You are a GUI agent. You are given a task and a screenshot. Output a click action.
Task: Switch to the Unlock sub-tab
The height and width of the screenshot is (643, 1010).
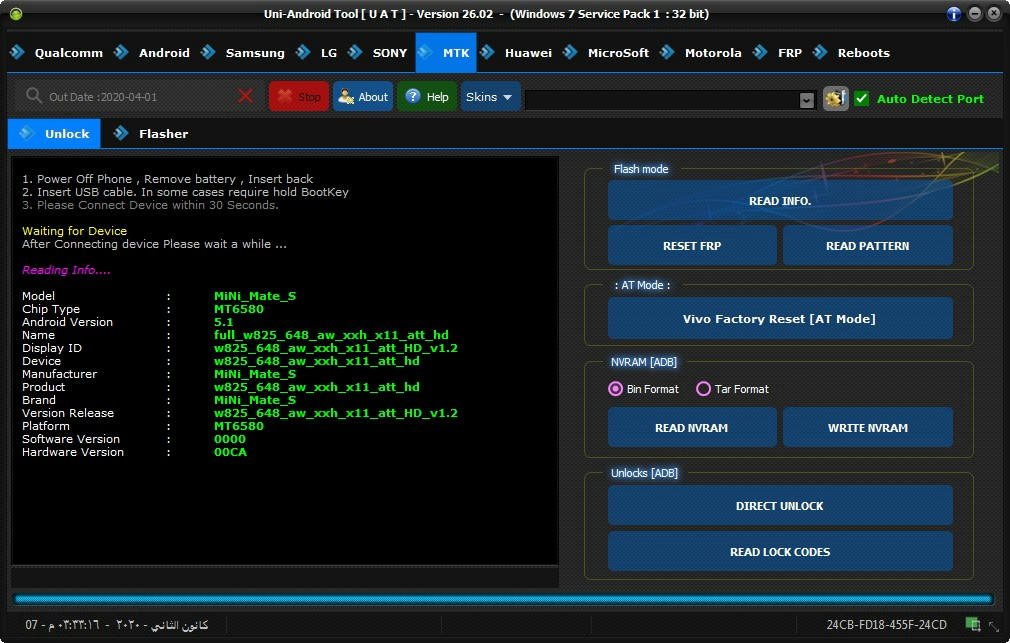(x=54, y=134)
